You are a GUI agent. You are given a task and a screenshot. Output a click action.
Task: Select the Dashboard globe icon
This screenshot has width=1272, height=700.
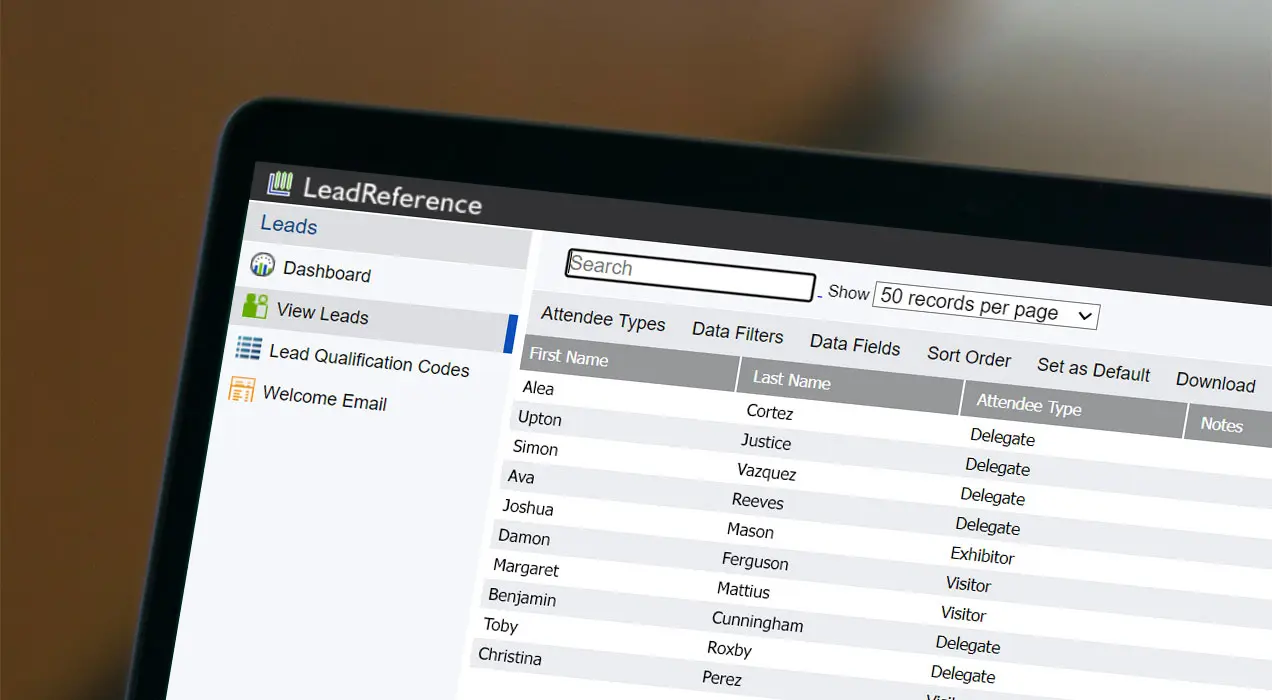point(260,266)
